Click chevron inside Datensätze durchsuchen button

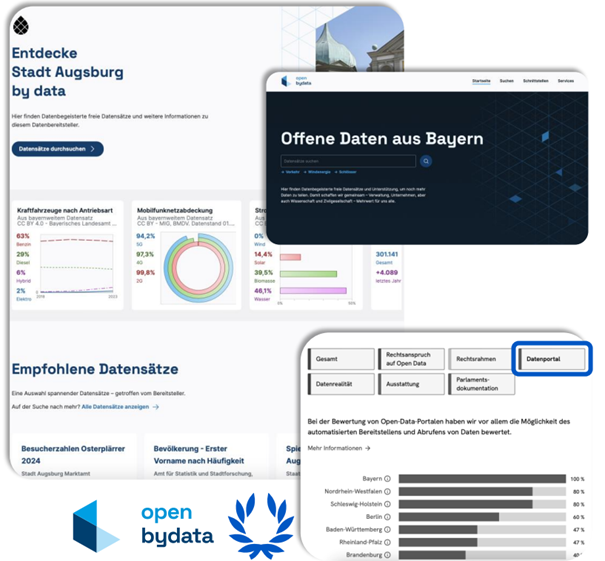(x=93, y=149)
